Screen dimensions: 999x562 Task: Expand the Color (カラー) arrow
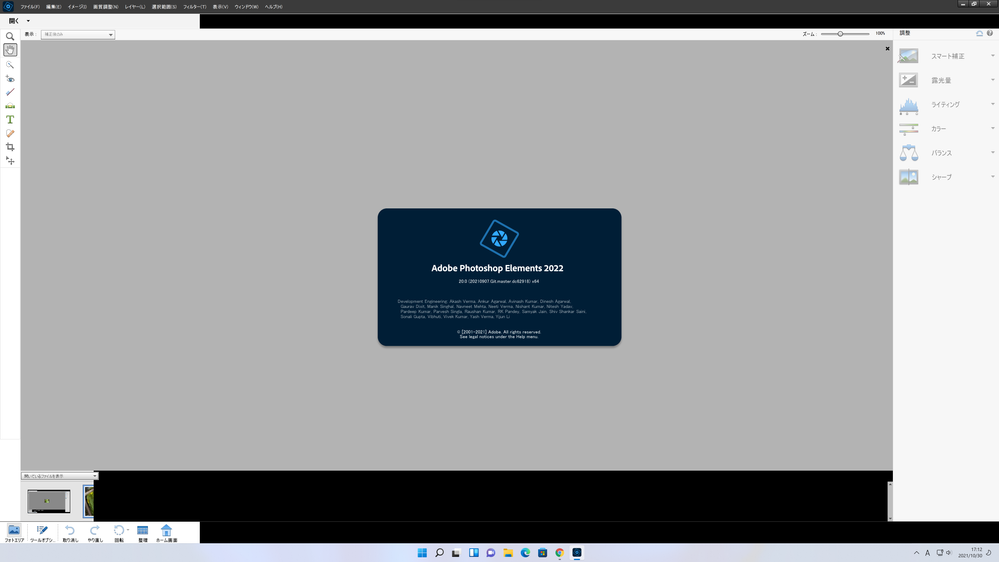coord(992,129)
